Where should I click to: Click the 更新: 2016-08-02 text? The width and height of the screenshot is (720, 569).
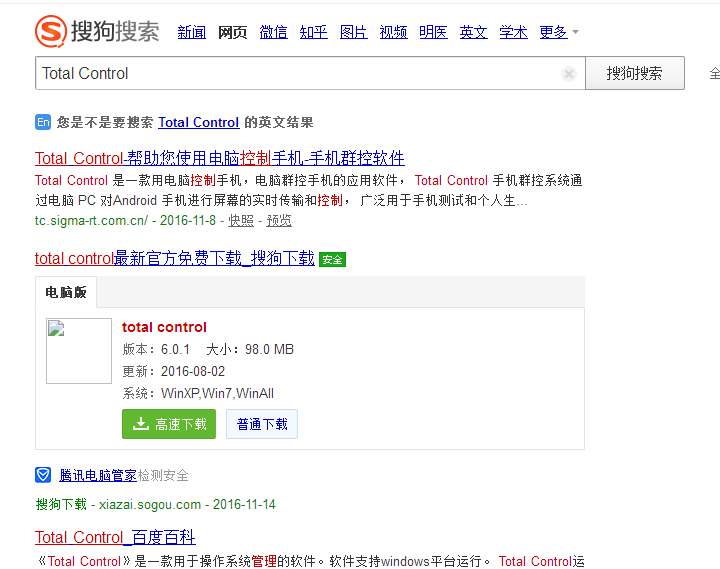pos(174,371)
